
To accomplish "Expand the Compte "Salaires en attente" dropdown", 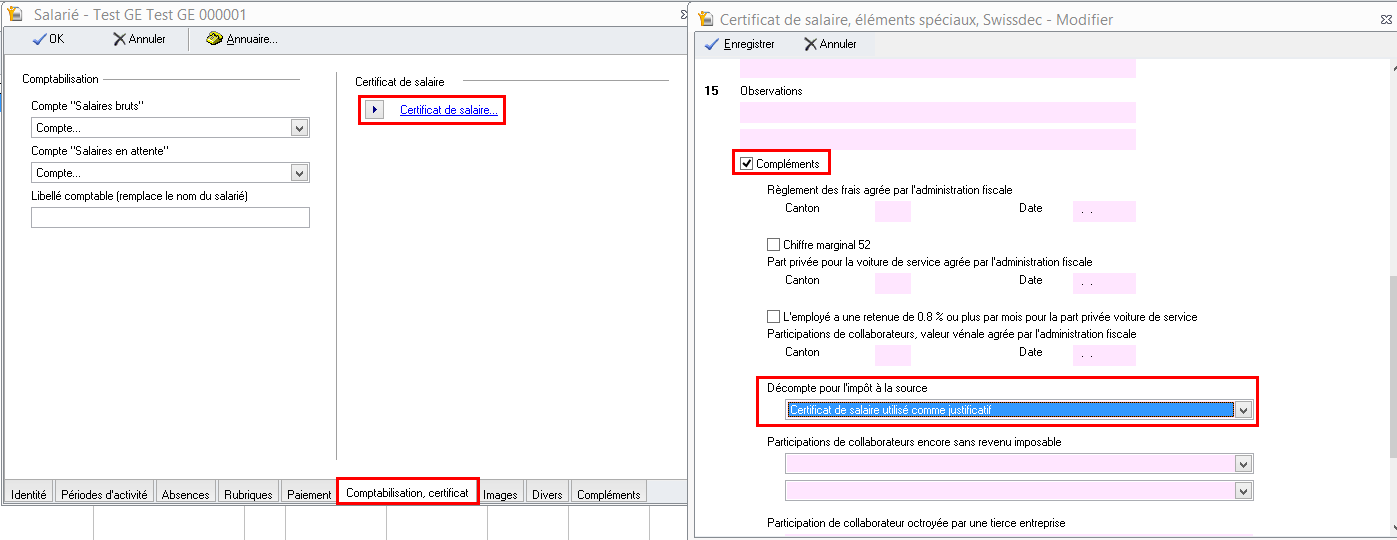I will click(x=298, y=174).
